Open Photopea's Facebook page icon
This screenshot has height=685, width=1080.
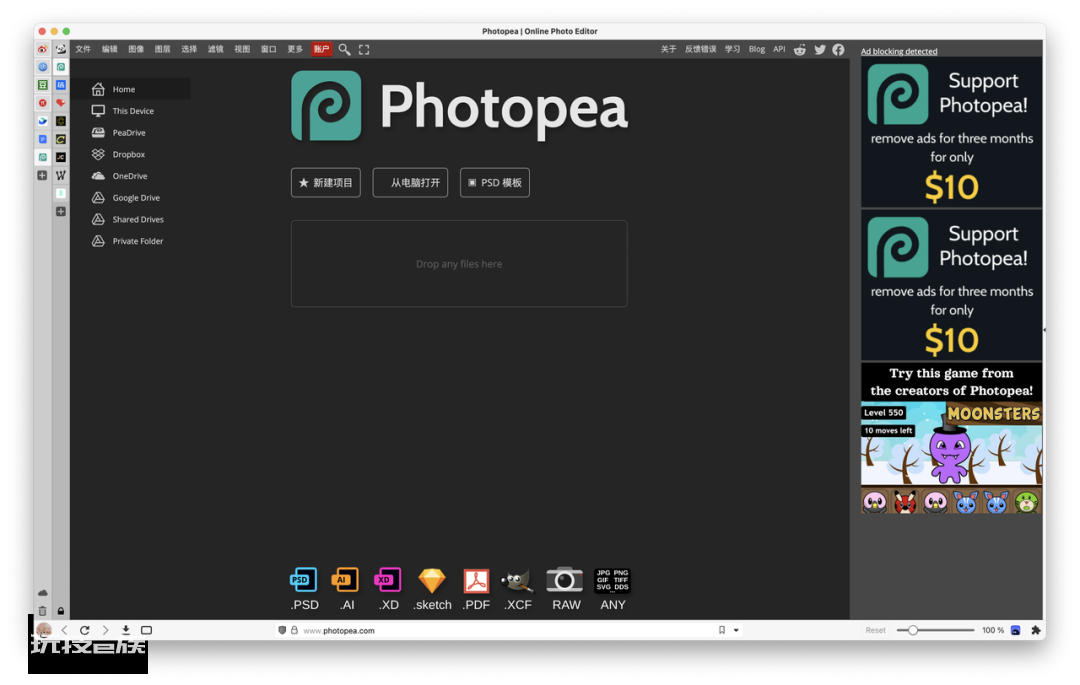(x=838, y=50)
